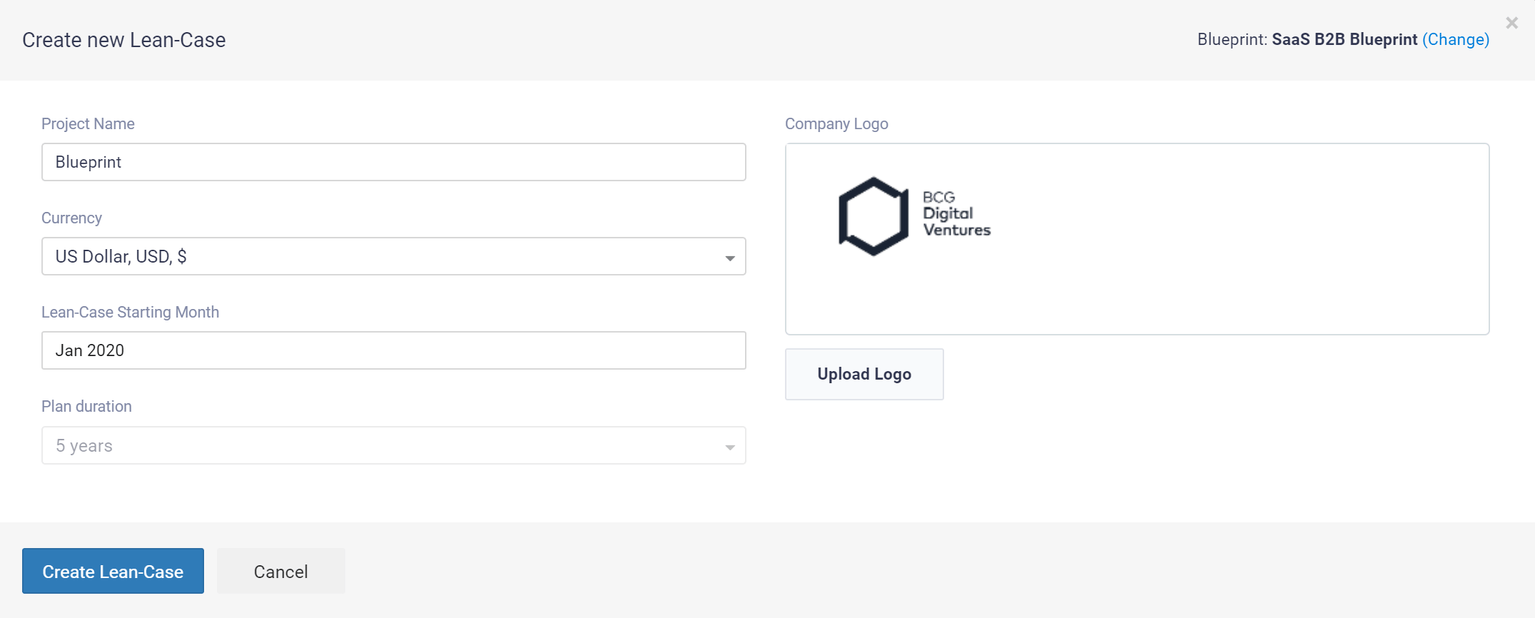Click the hexagon logo graphic

(x=874, y=215)
